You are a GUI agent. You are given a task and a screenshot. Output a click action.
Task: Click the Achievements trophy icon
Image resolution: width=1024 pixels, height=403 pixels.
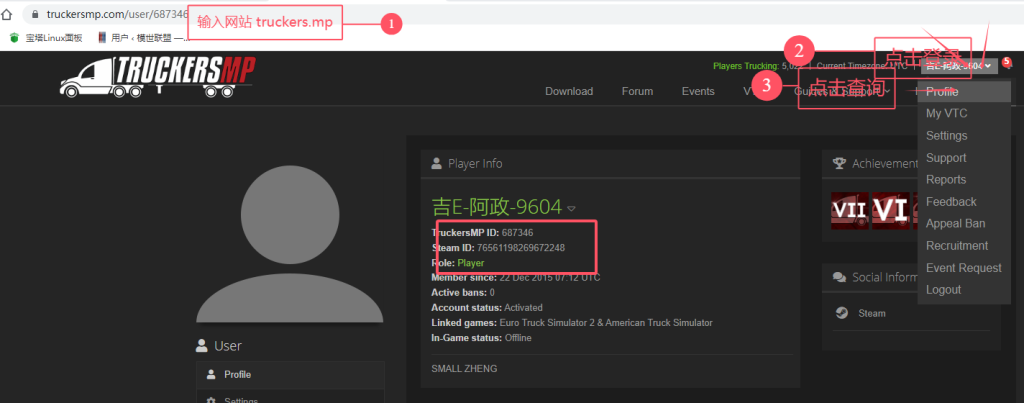pyautogui.click(x=840, y=163)
